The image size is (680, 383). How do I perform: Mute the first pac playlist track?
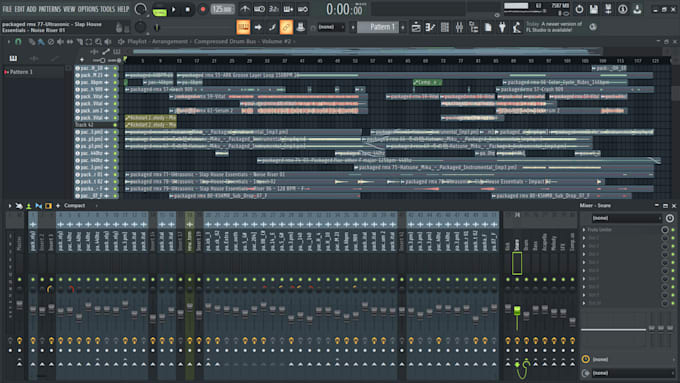pos(115,68)
